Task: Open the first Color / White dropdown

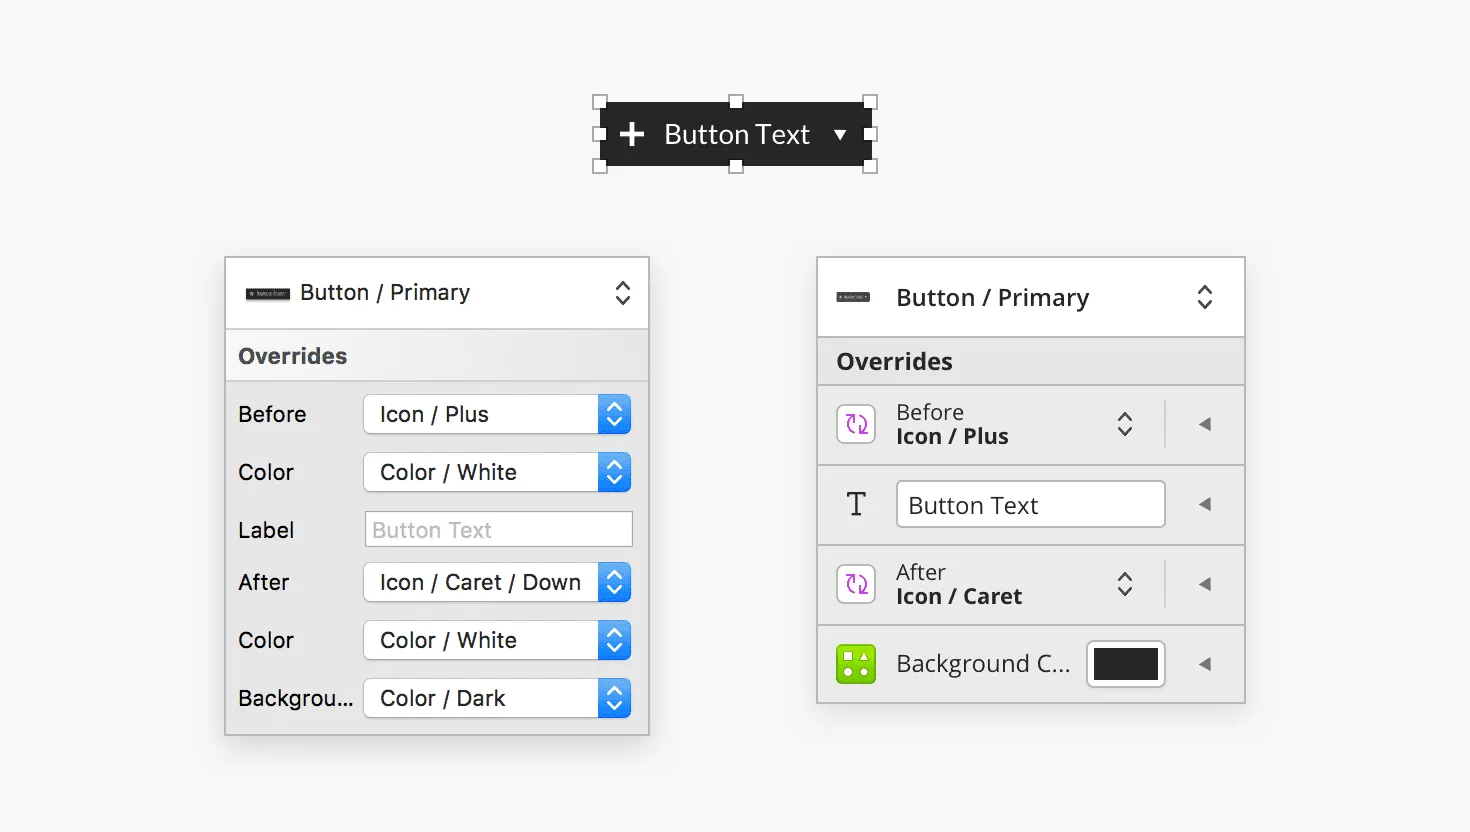Action: (497, 472)
